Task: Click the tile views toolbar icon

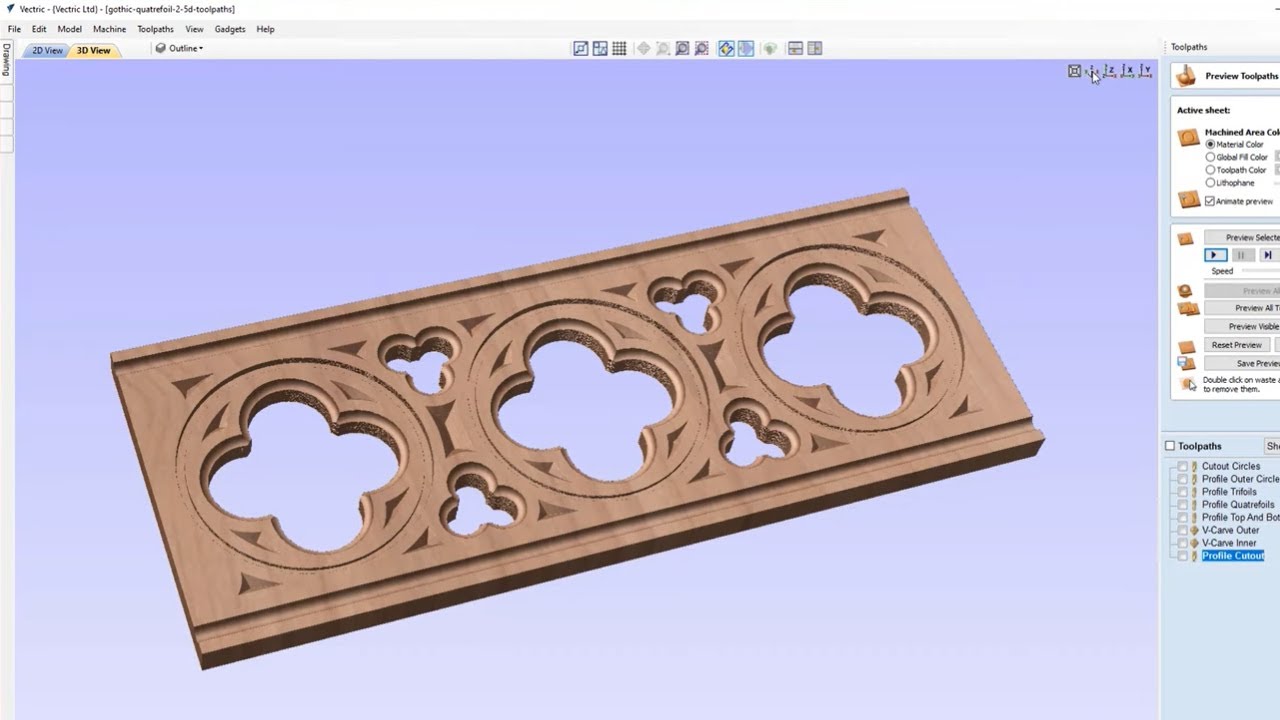Action: pyautogui.click(x=600, y=48)
